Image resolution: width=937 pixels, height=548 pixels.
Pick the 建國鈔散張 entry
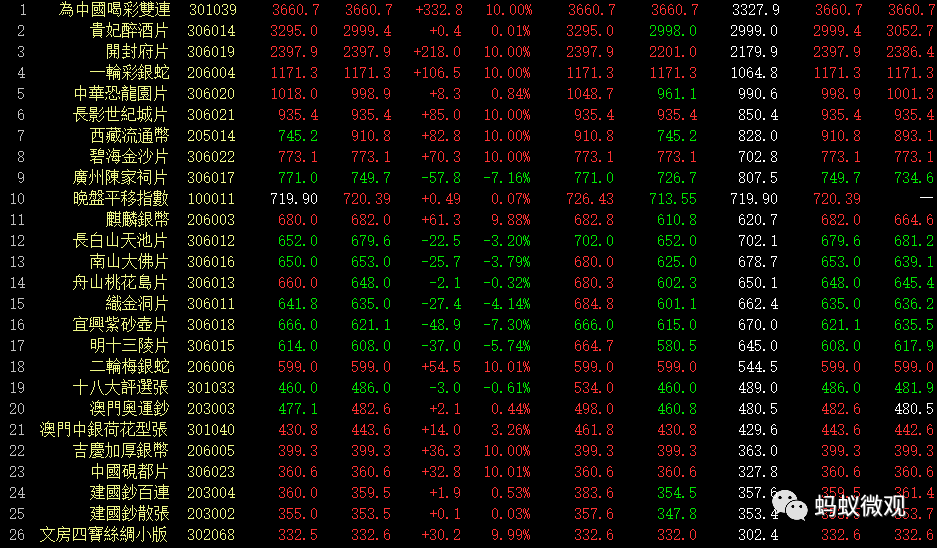click(x=130, y=514)
